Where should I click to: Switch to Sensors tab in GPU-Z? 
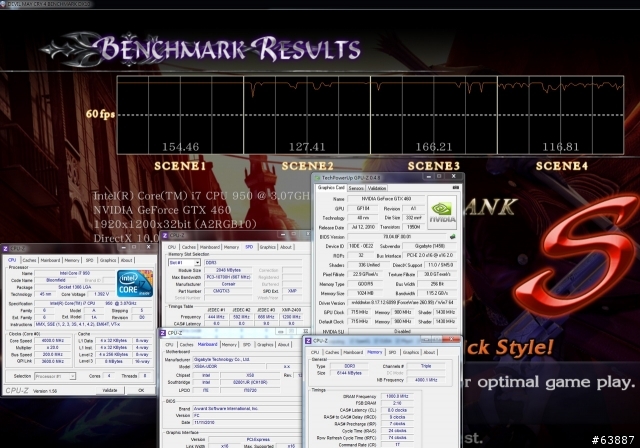[356, 188]
